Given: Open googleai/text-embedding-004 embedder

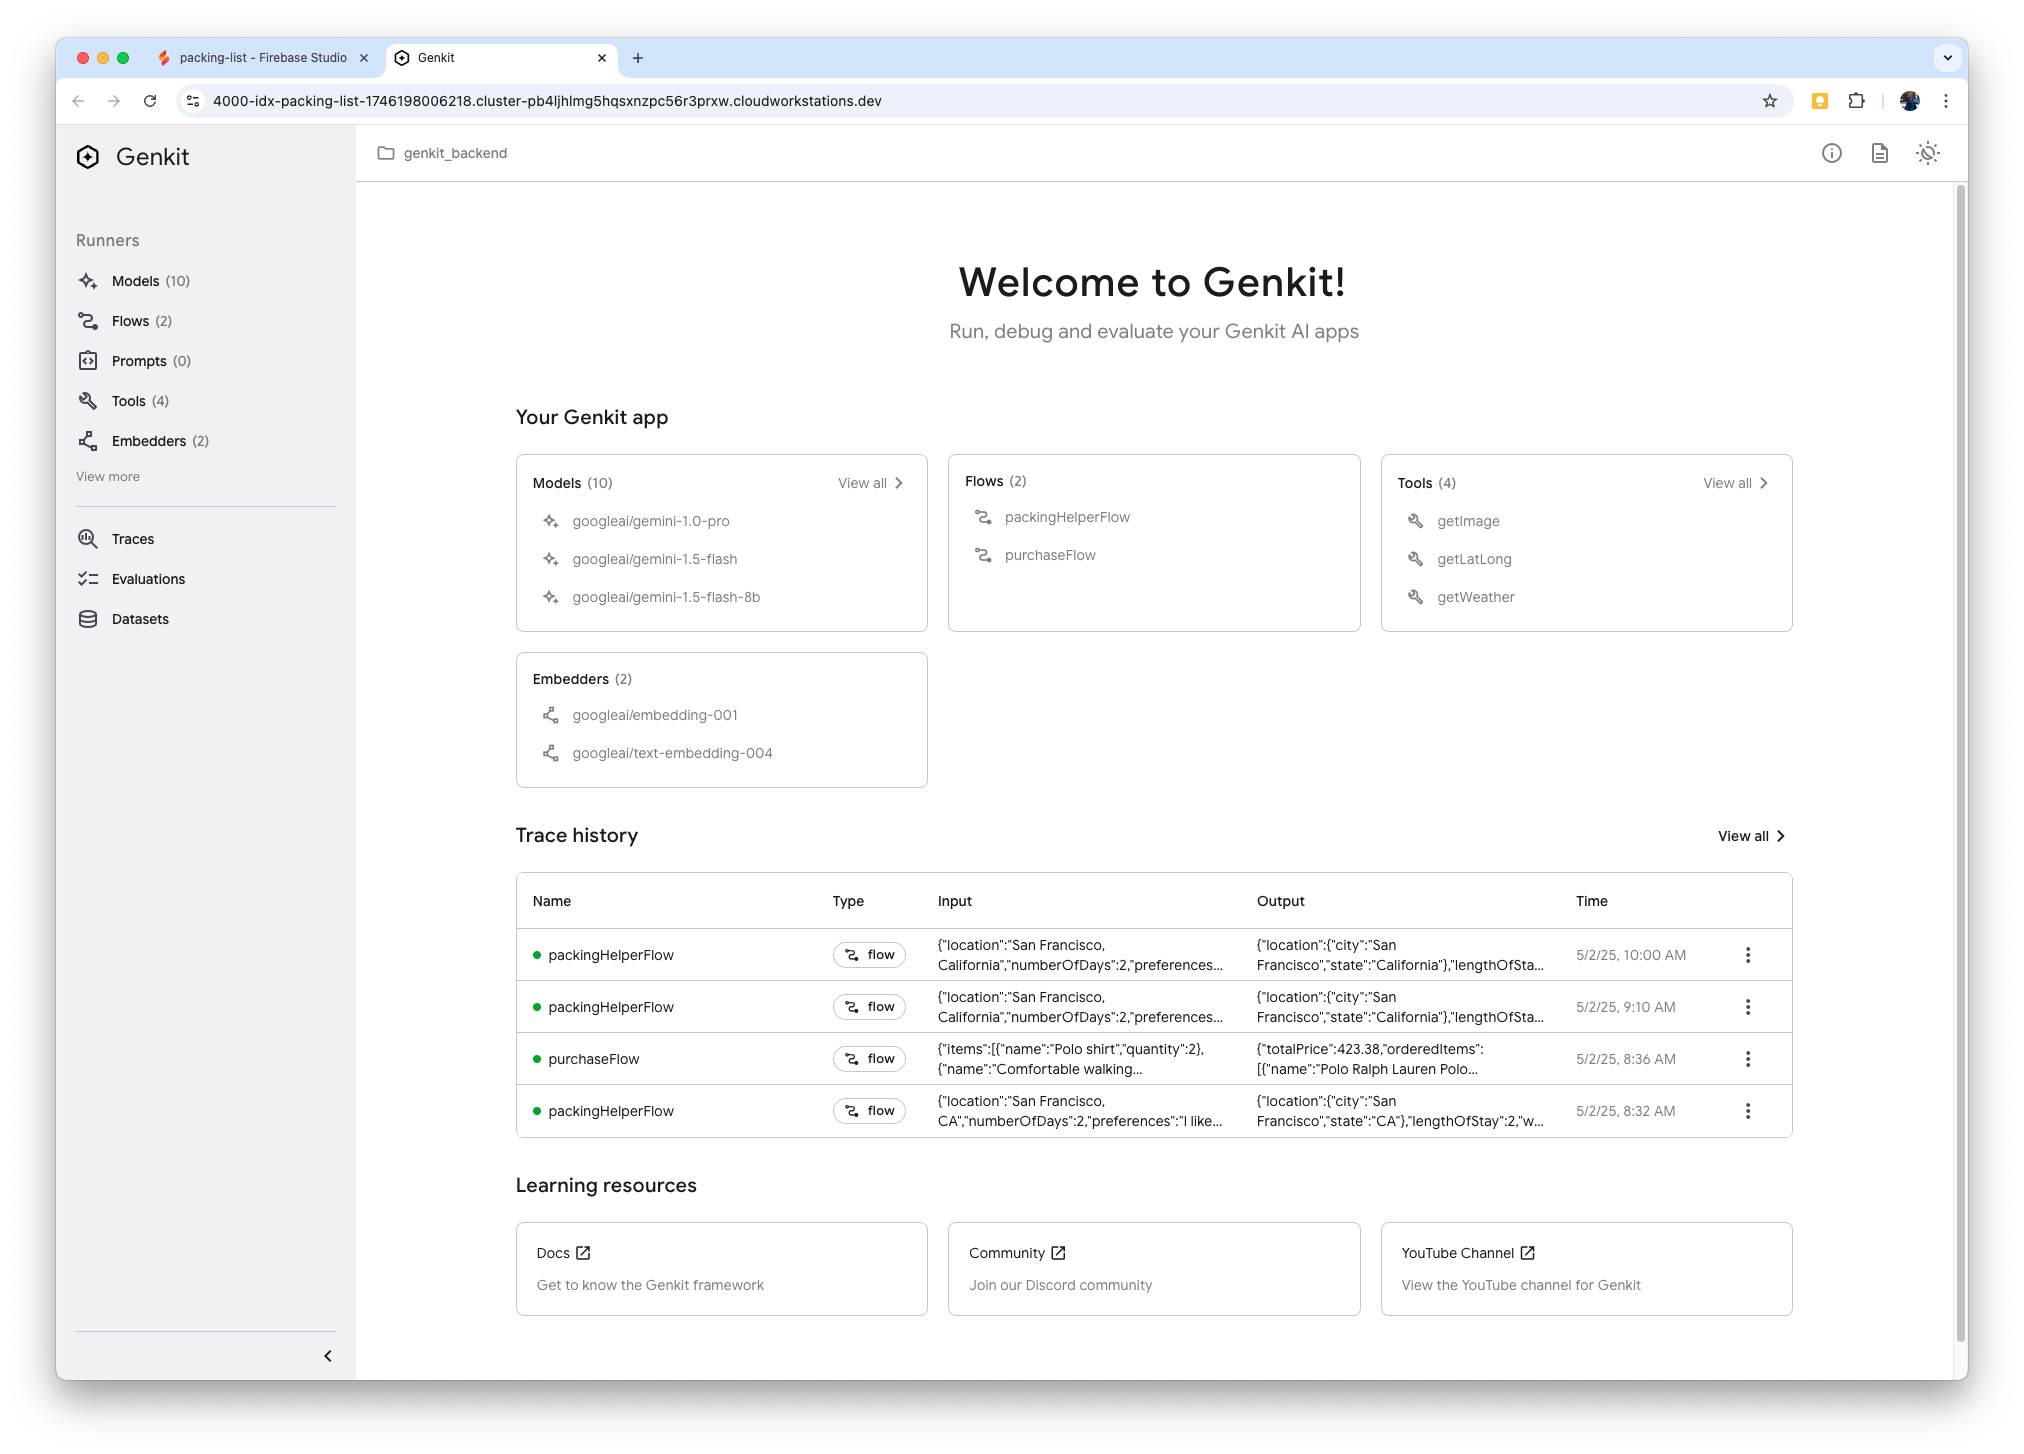Looking at the screenshot, I should 671,753.
